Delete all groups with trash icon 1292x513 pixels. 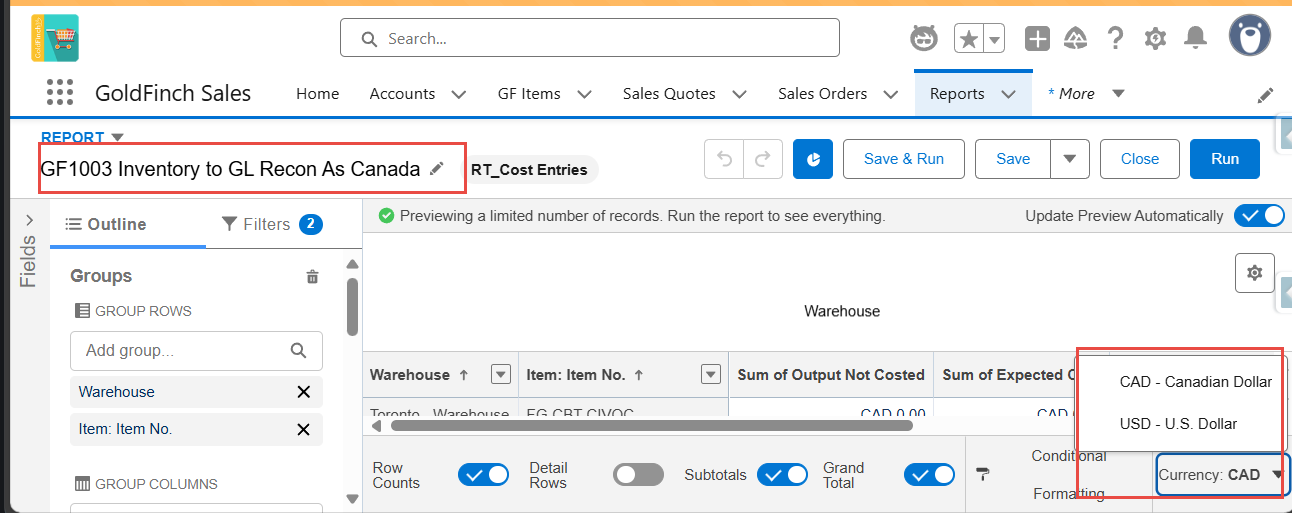pos(312,277)
